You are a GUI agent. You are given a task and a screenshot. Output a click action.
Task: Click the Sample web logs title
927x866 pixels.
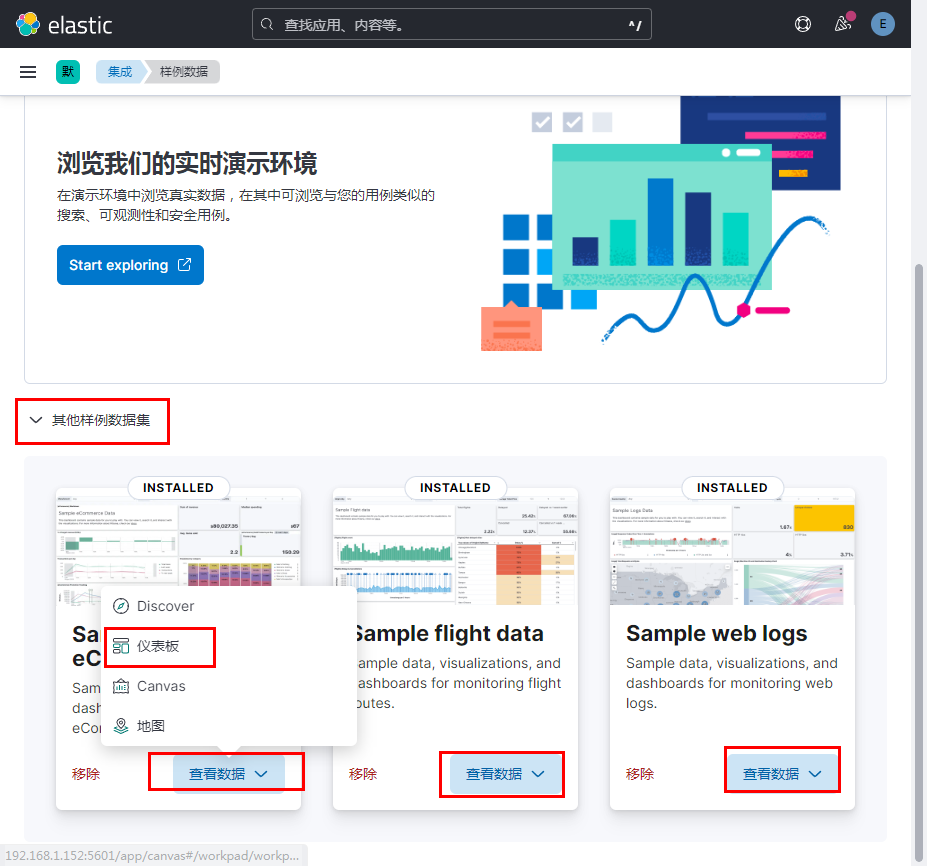tap(717, 633)
